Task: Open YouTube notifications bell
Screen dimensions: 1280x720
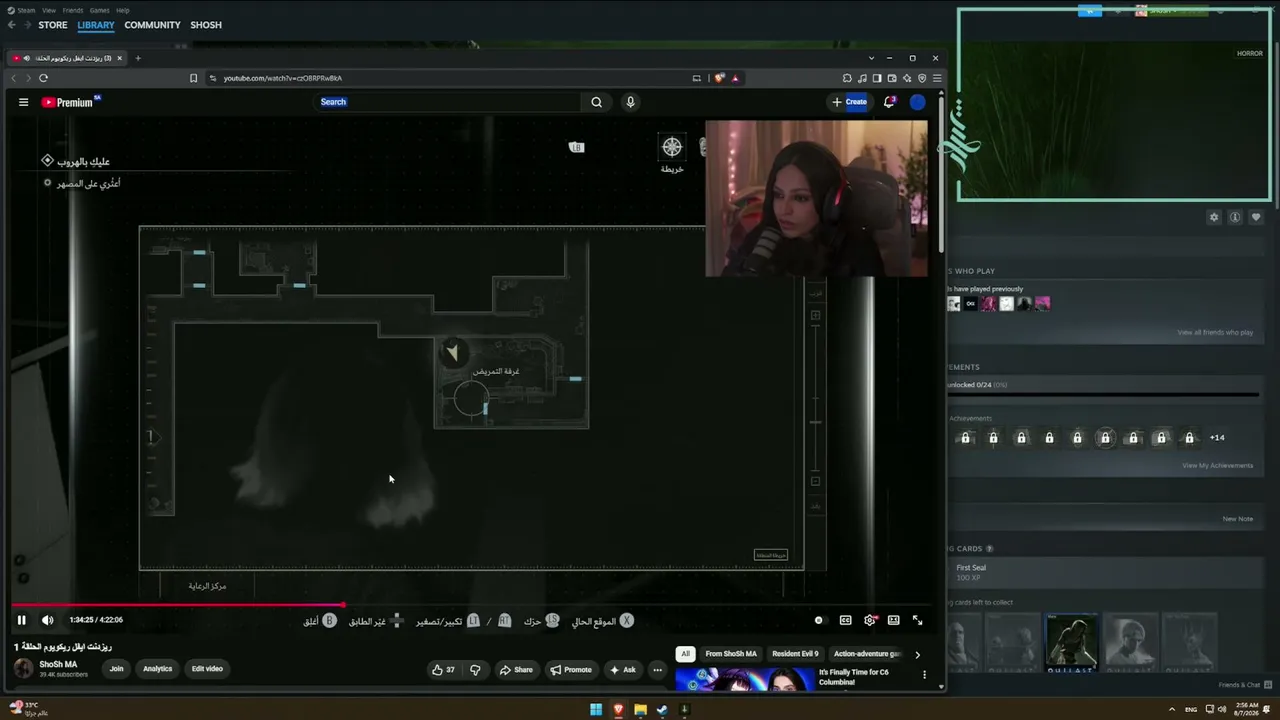Action: click(x=889, y=102)
